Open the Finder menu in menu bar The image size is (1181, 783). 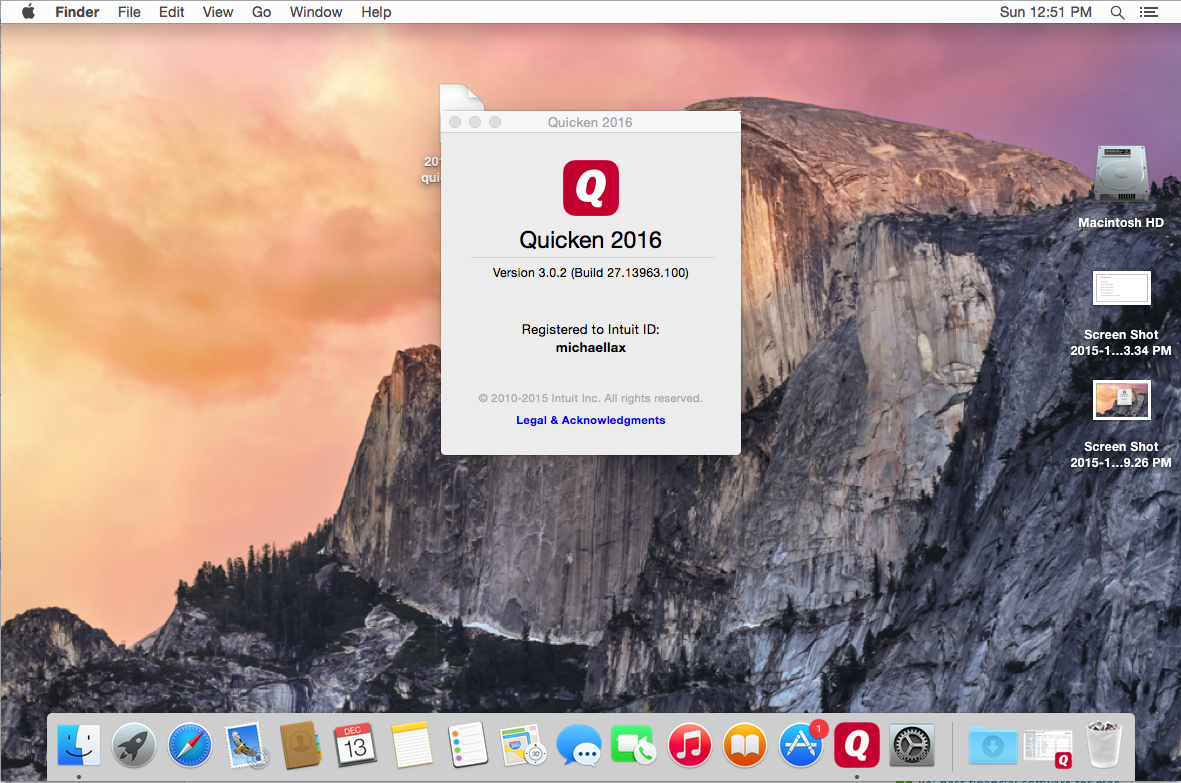point(77,12)
